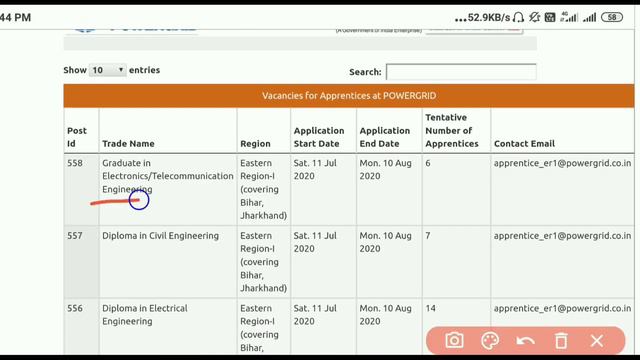
Task: Click apprentices count 14
Action: click(x=430, y=308)
